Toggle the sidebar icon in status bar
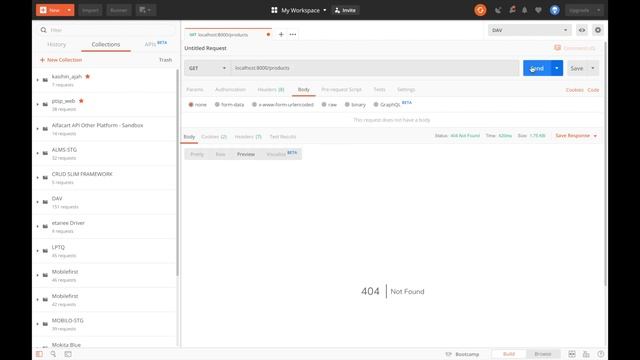Screen dimensions: 640x360 [x=39, y=354]
